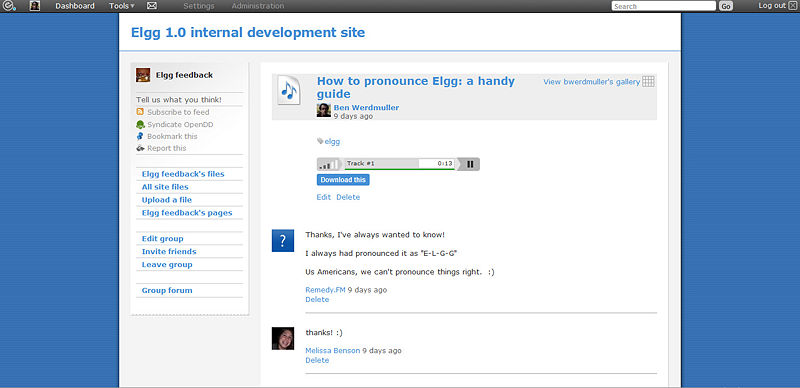Open the gallery grid view icon

tap(648, 81)
